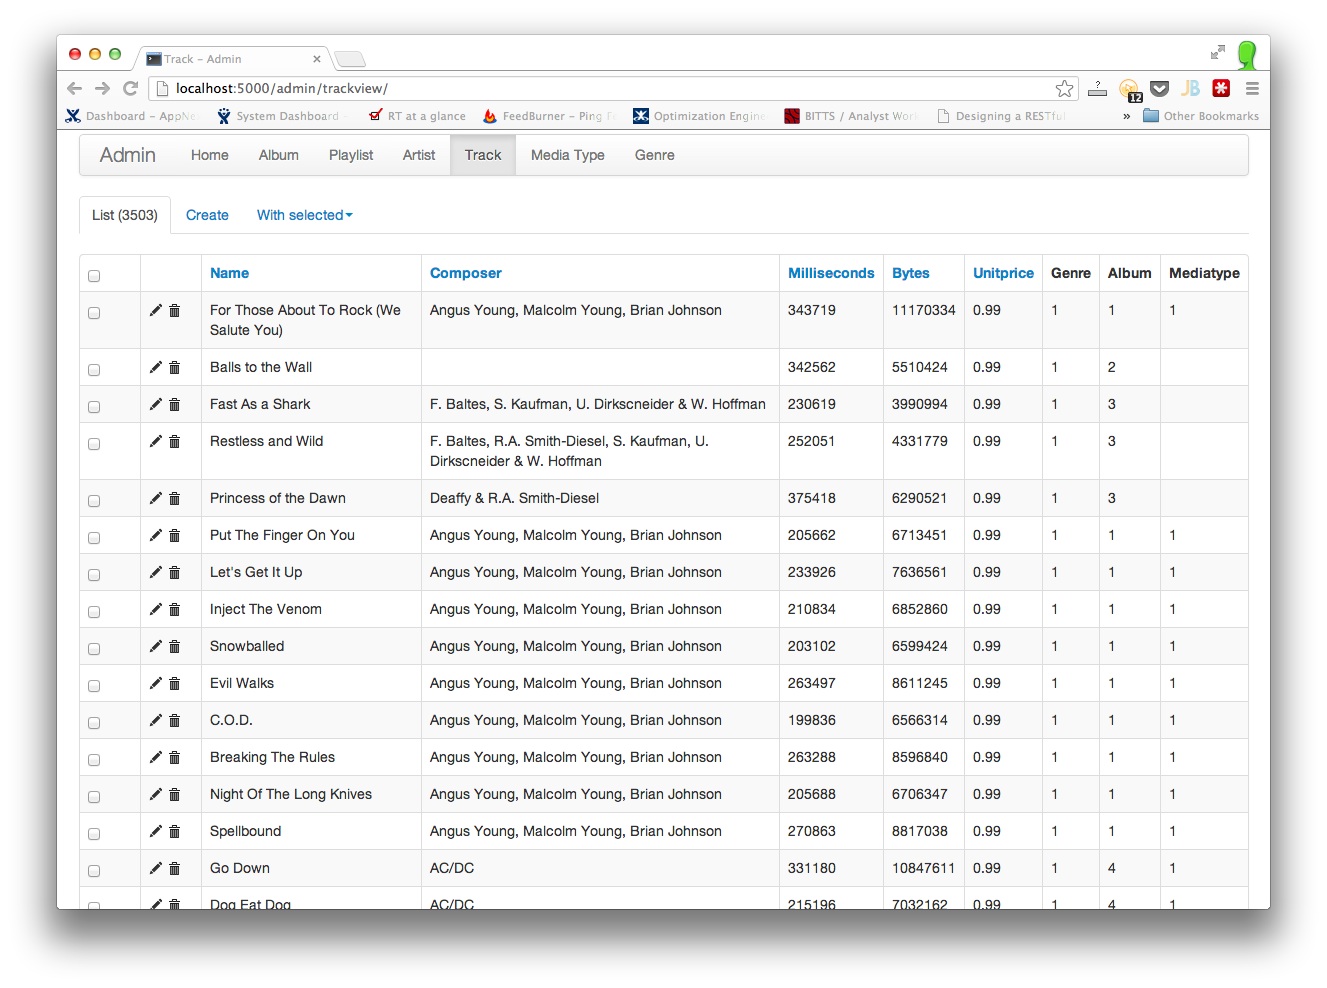Show hidden bookmarks via the double-chevron
Screen dimensions: 1327x988
tap(1126, 116)
